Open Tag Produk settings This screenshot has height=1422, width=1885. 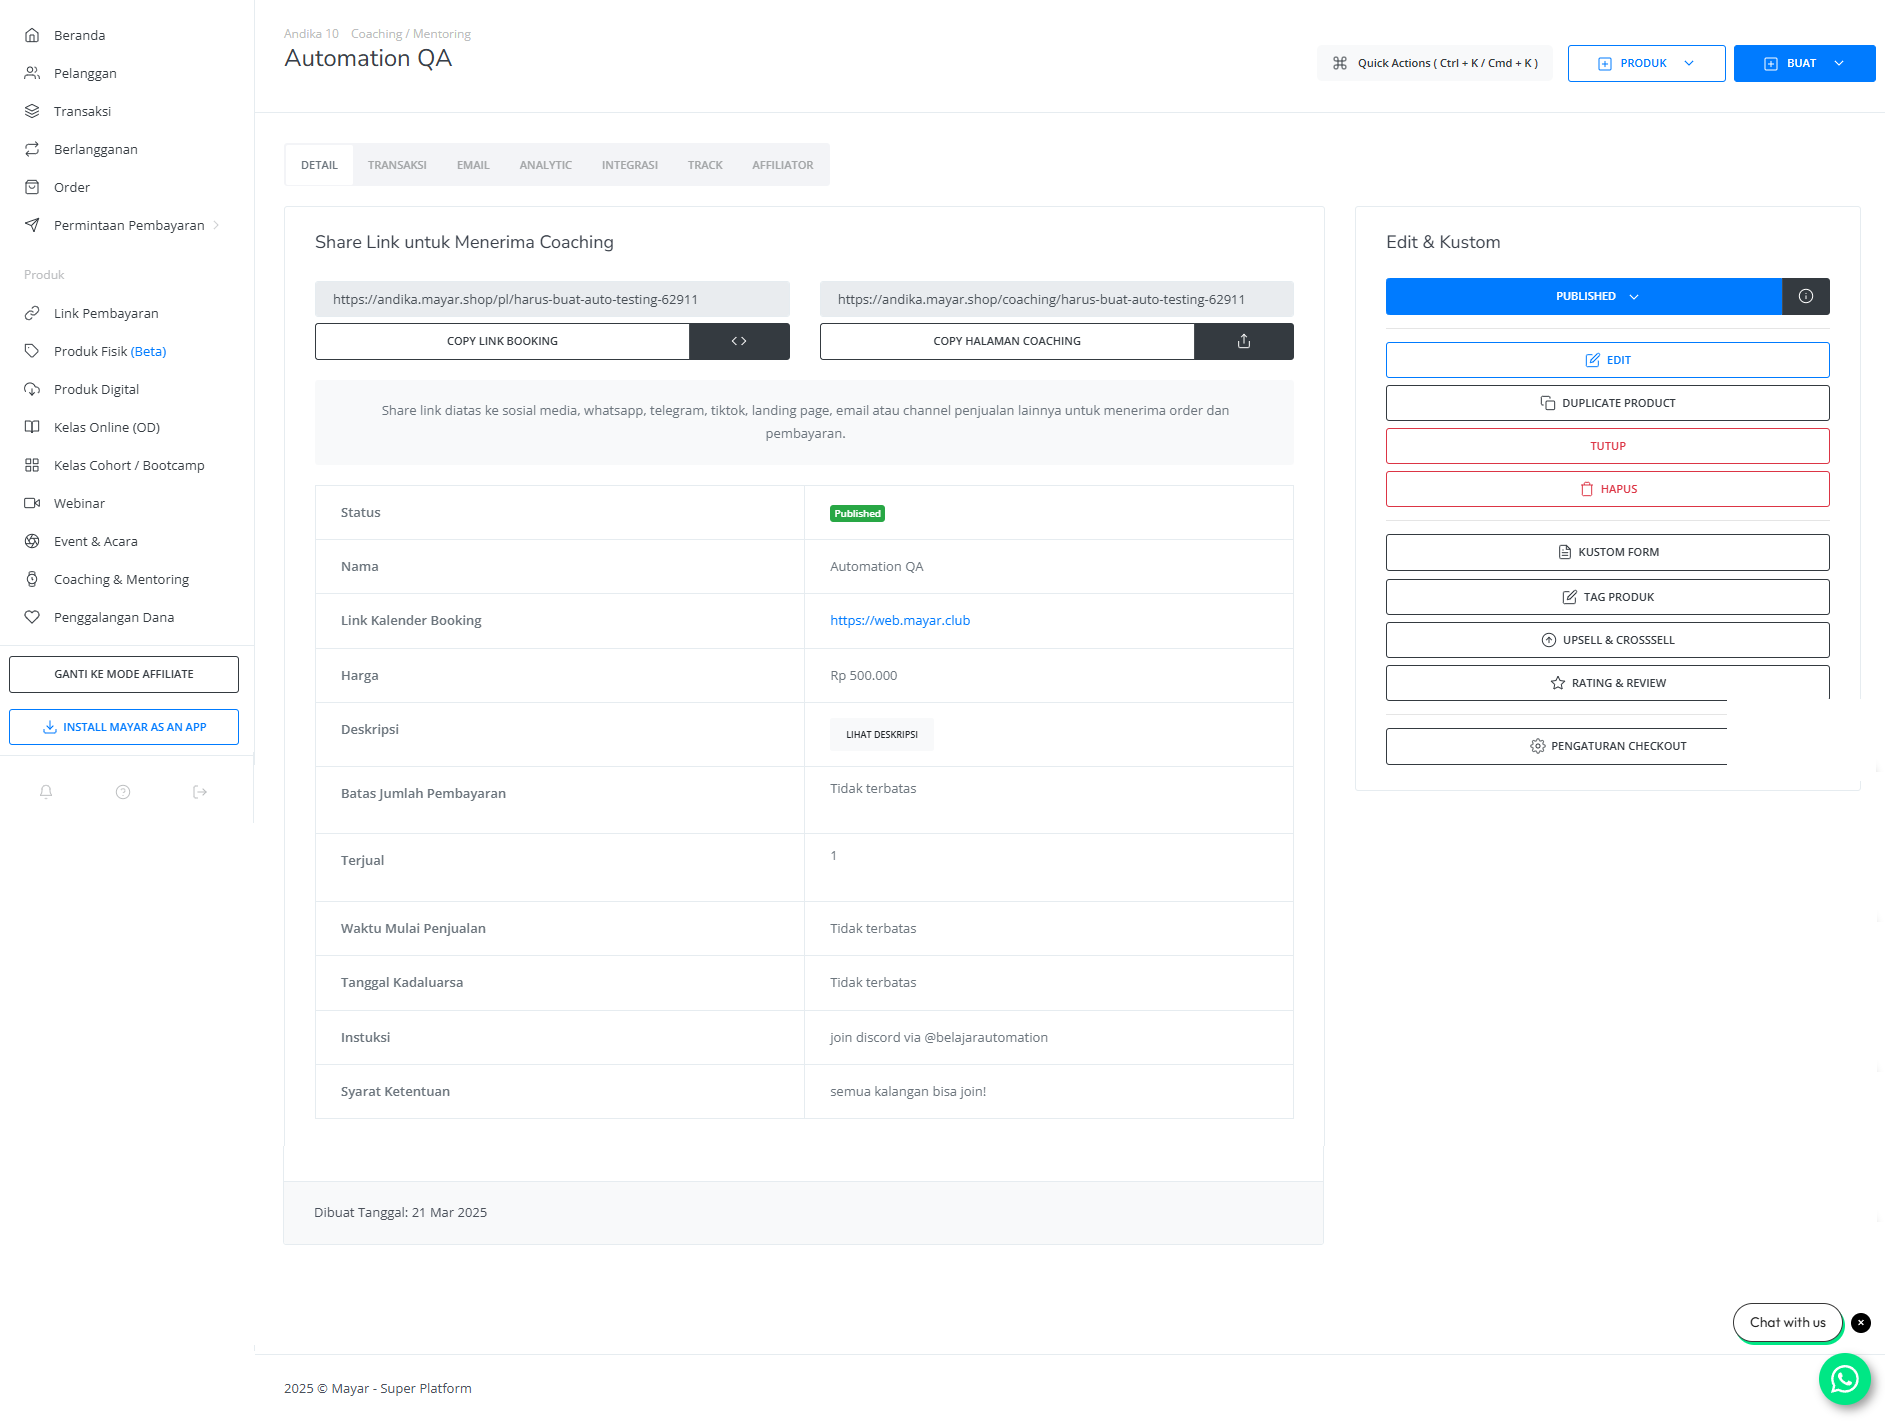(1608, 597)
